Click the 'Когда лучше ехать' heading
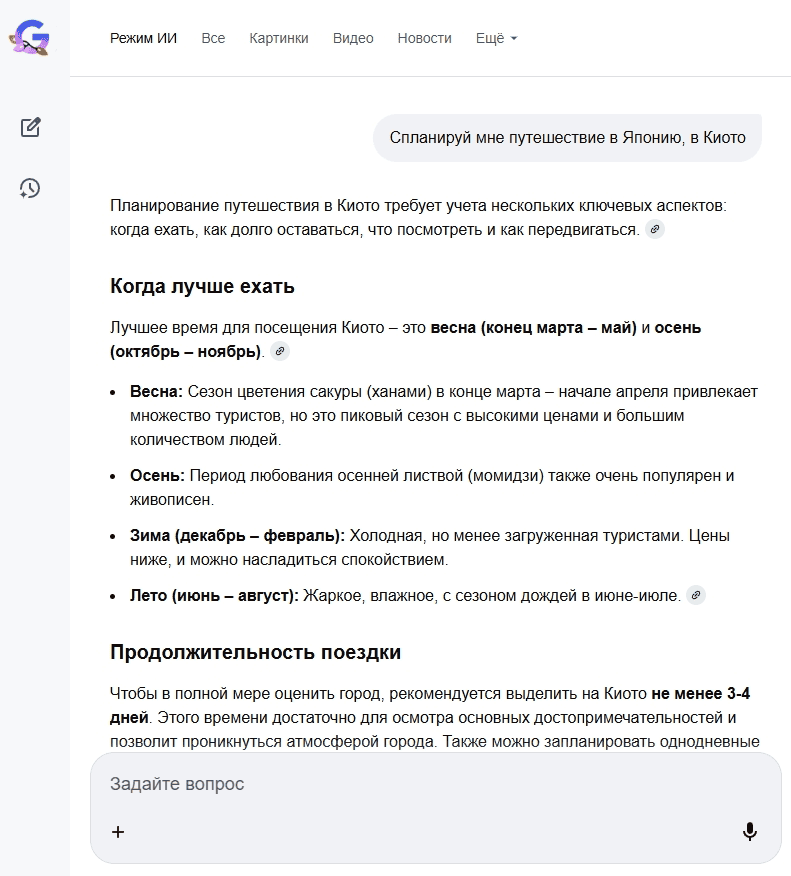The height and width of the screenshot is (876, 791). (x=202, y=287)
